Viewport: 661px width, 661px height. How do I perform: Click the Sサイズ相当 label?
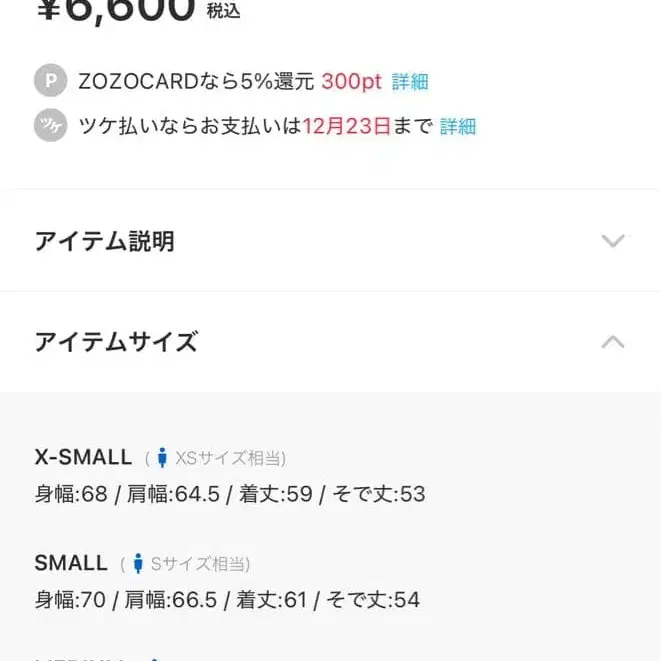(200, 564)
